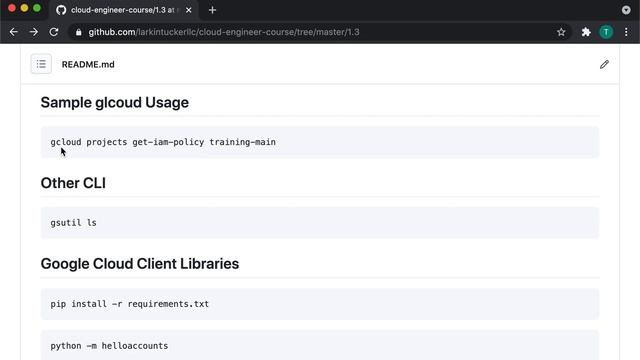Viewport: 640px width, 360px height.
Task: Click the Other CLI heading
Action: tap(73, 183)
